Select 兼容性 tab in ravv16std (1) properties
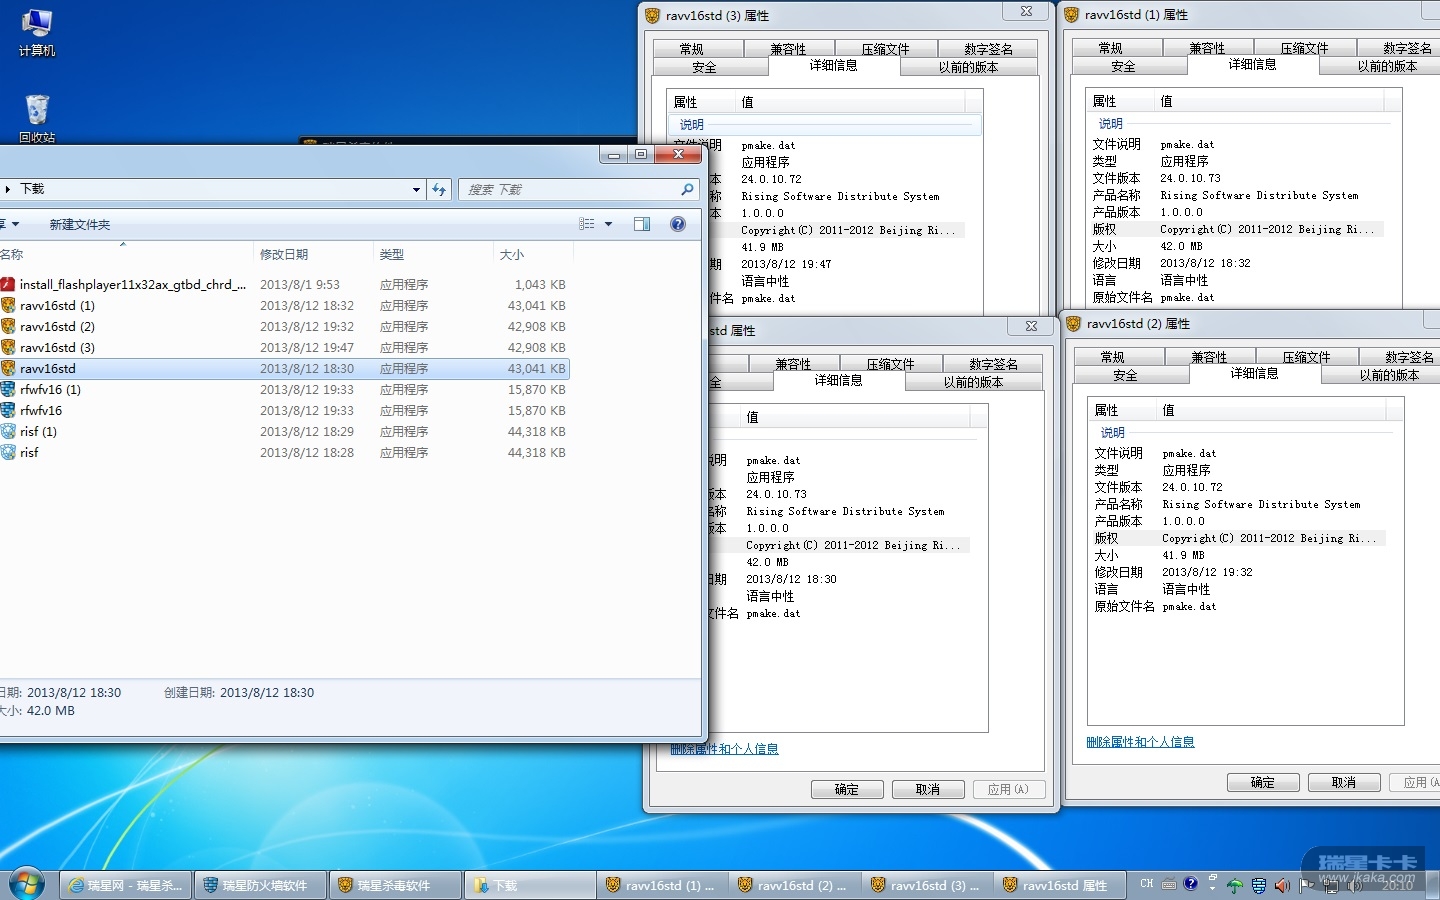Screen dimensions: 1440x900 pyautogui.click(x=1207, y=48)
